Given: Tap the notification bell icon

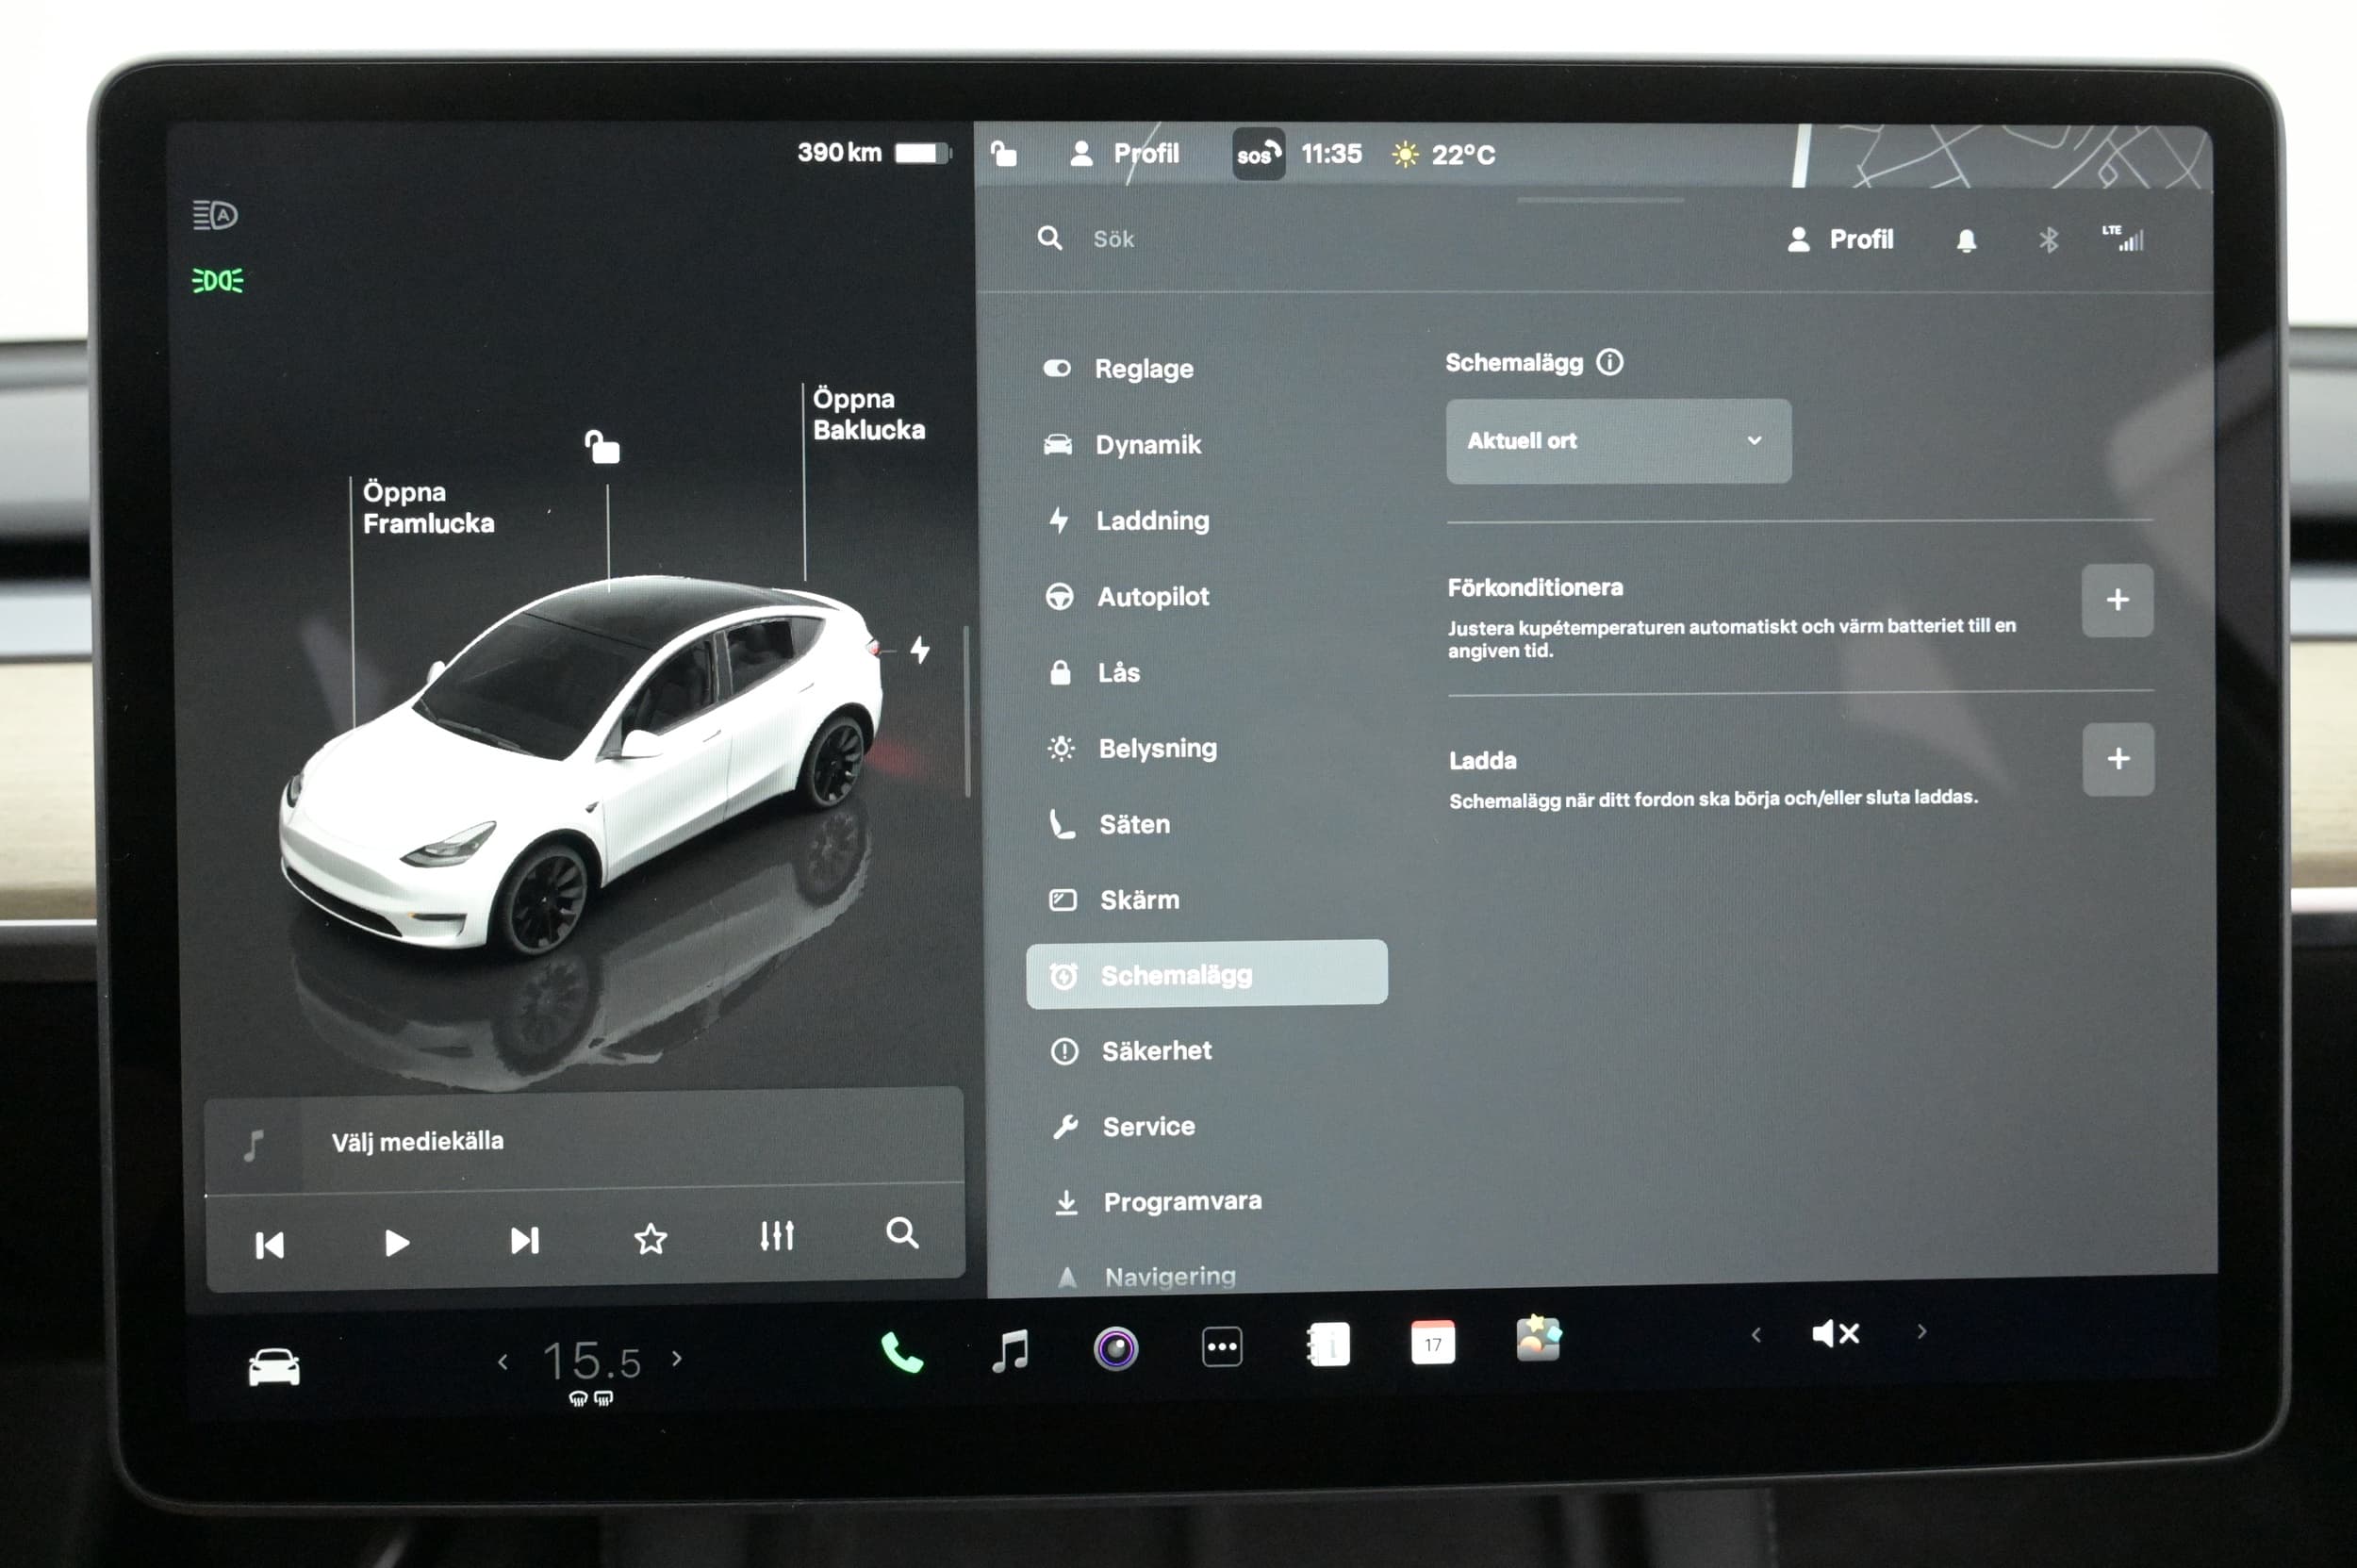Looking at the screenshot, I should (1966, 240).
